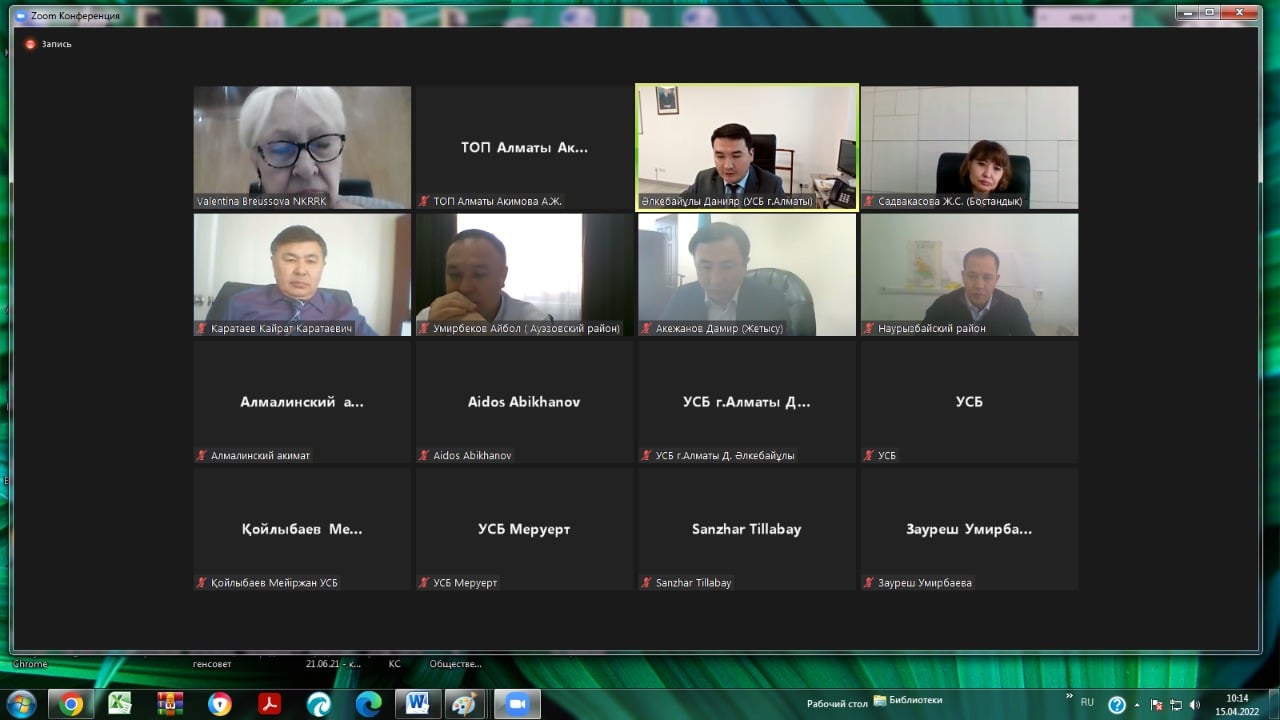Screen dimensions: 1280x720
Task: Click the Запись recording label
Action: (56, 44)
